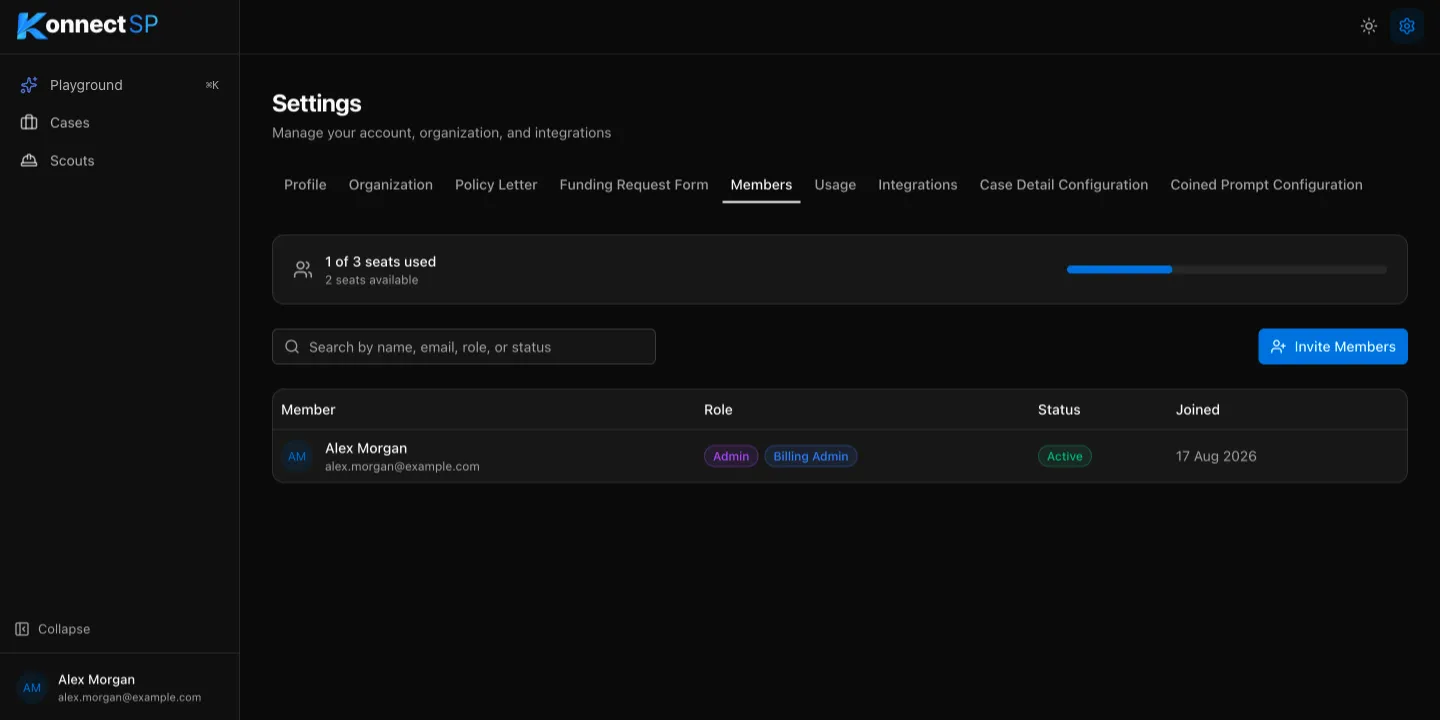Click the search magnifier icon
This screenshot has height=720, width=1440.
[292, 347]
